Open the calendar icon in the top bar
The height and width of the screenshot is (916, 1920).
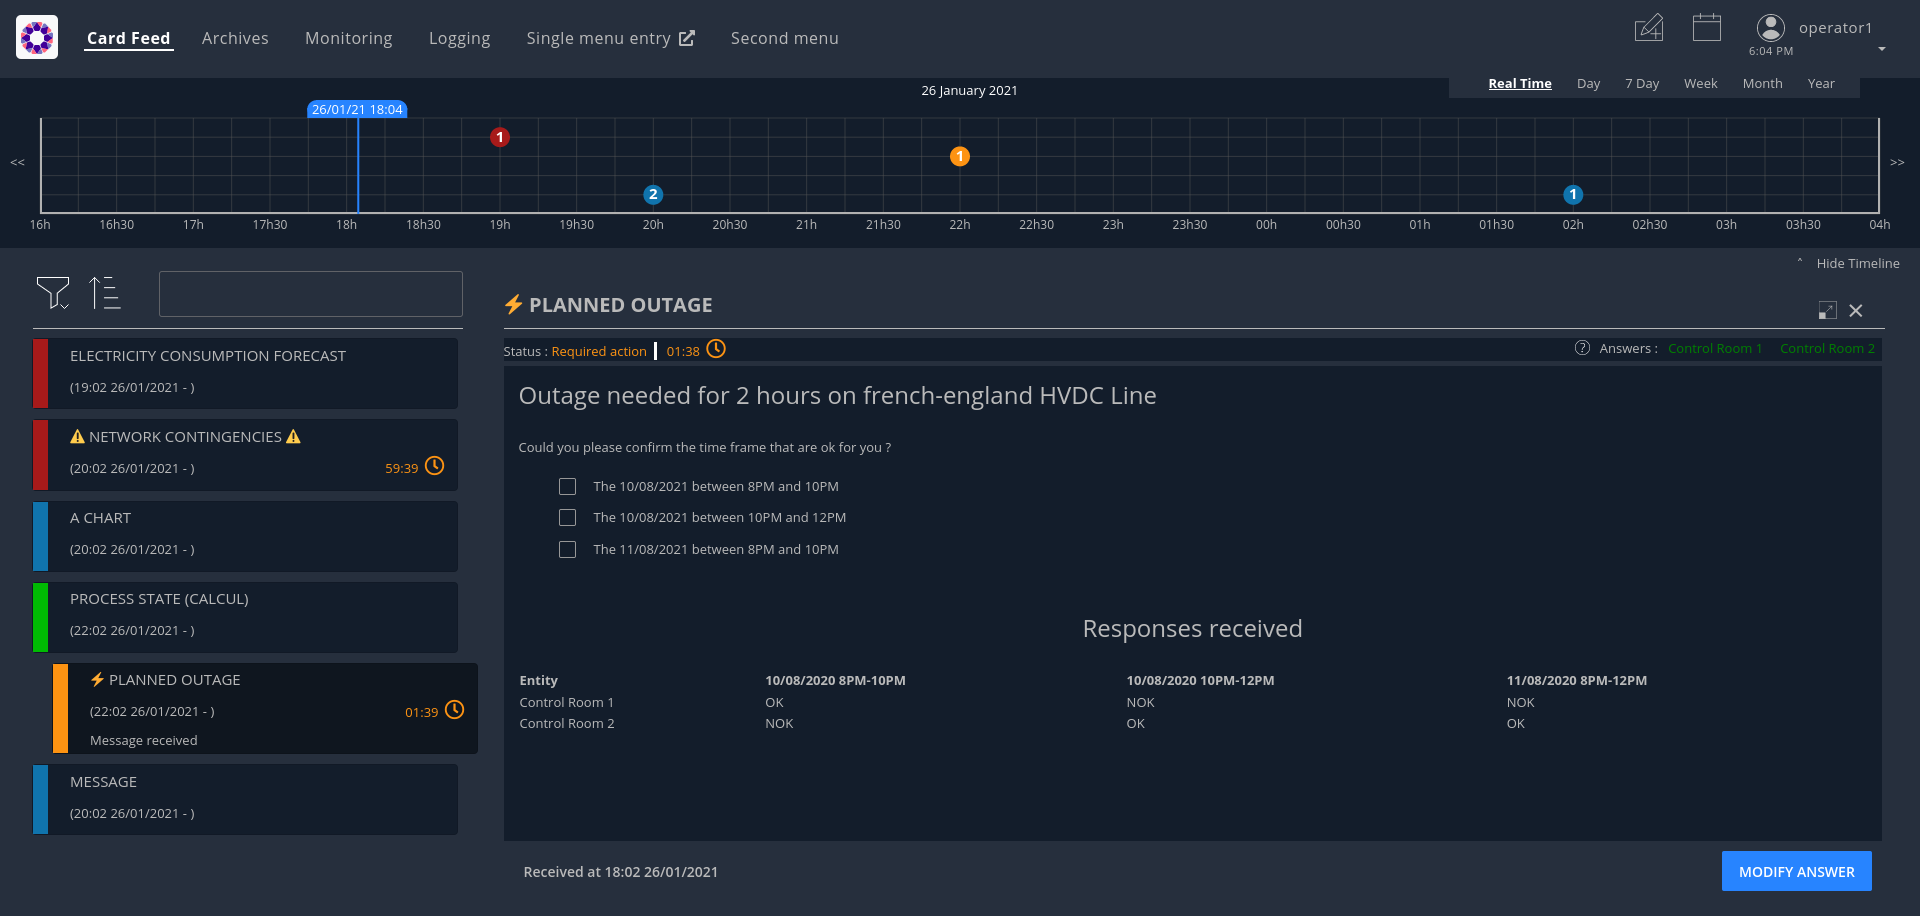1707,27
